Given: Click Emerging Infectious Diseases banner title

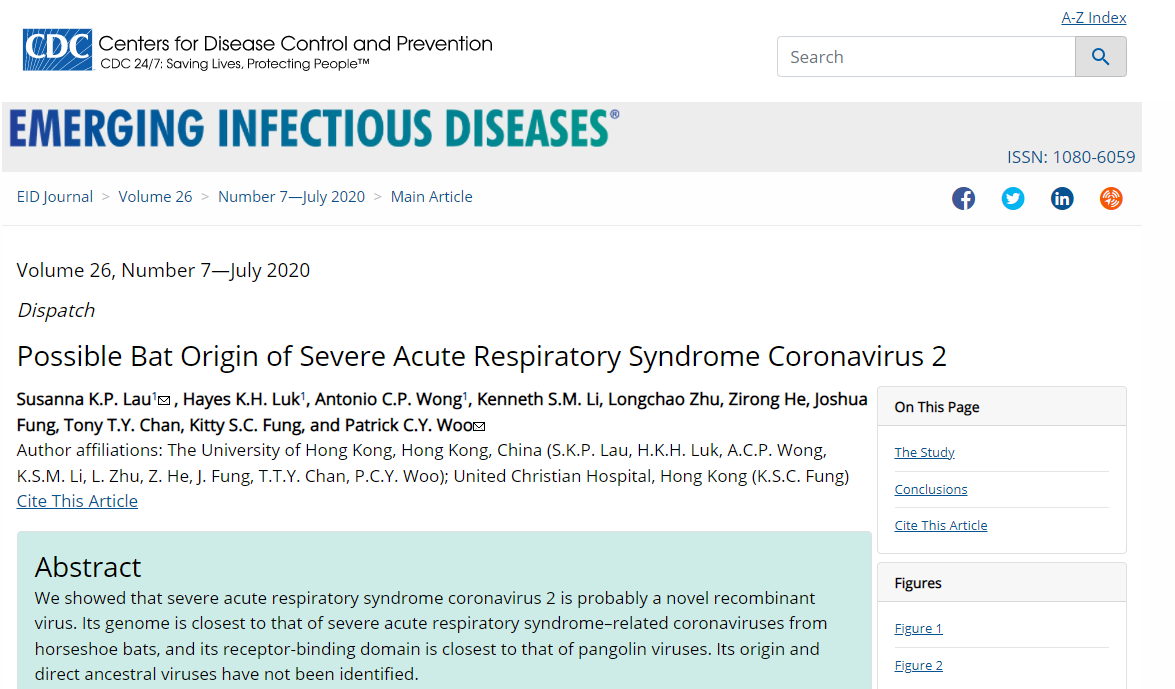Looking at the screenshot, I should click(314, 128).
